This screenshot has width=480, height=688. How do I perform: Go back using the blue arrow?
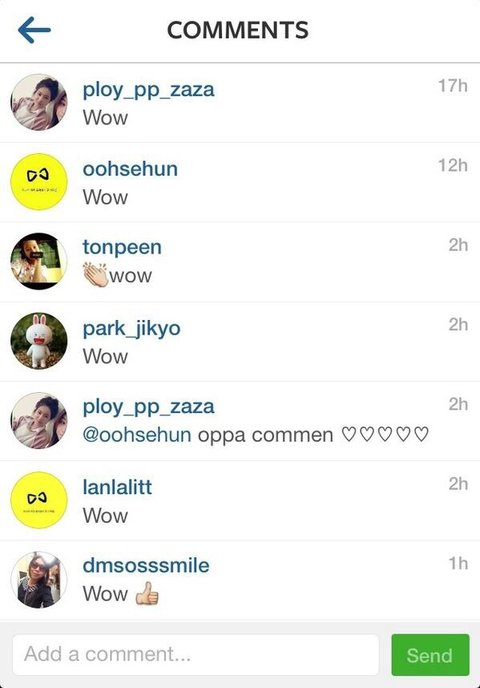pyautogui.click(x=34, y=30)
